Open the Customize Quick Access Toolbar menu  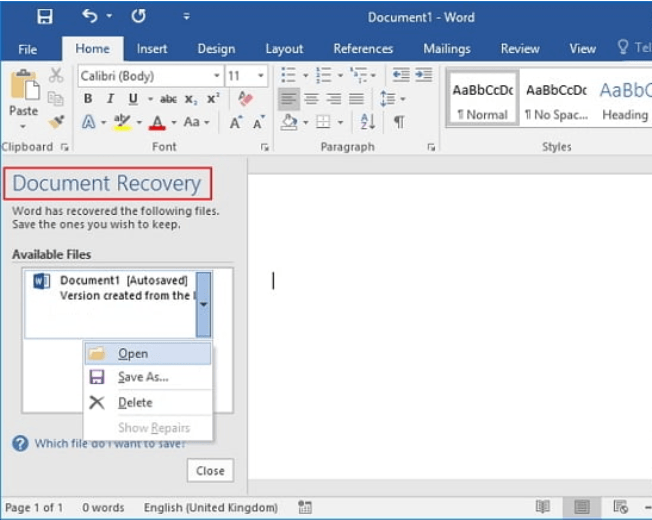(186, 17)
